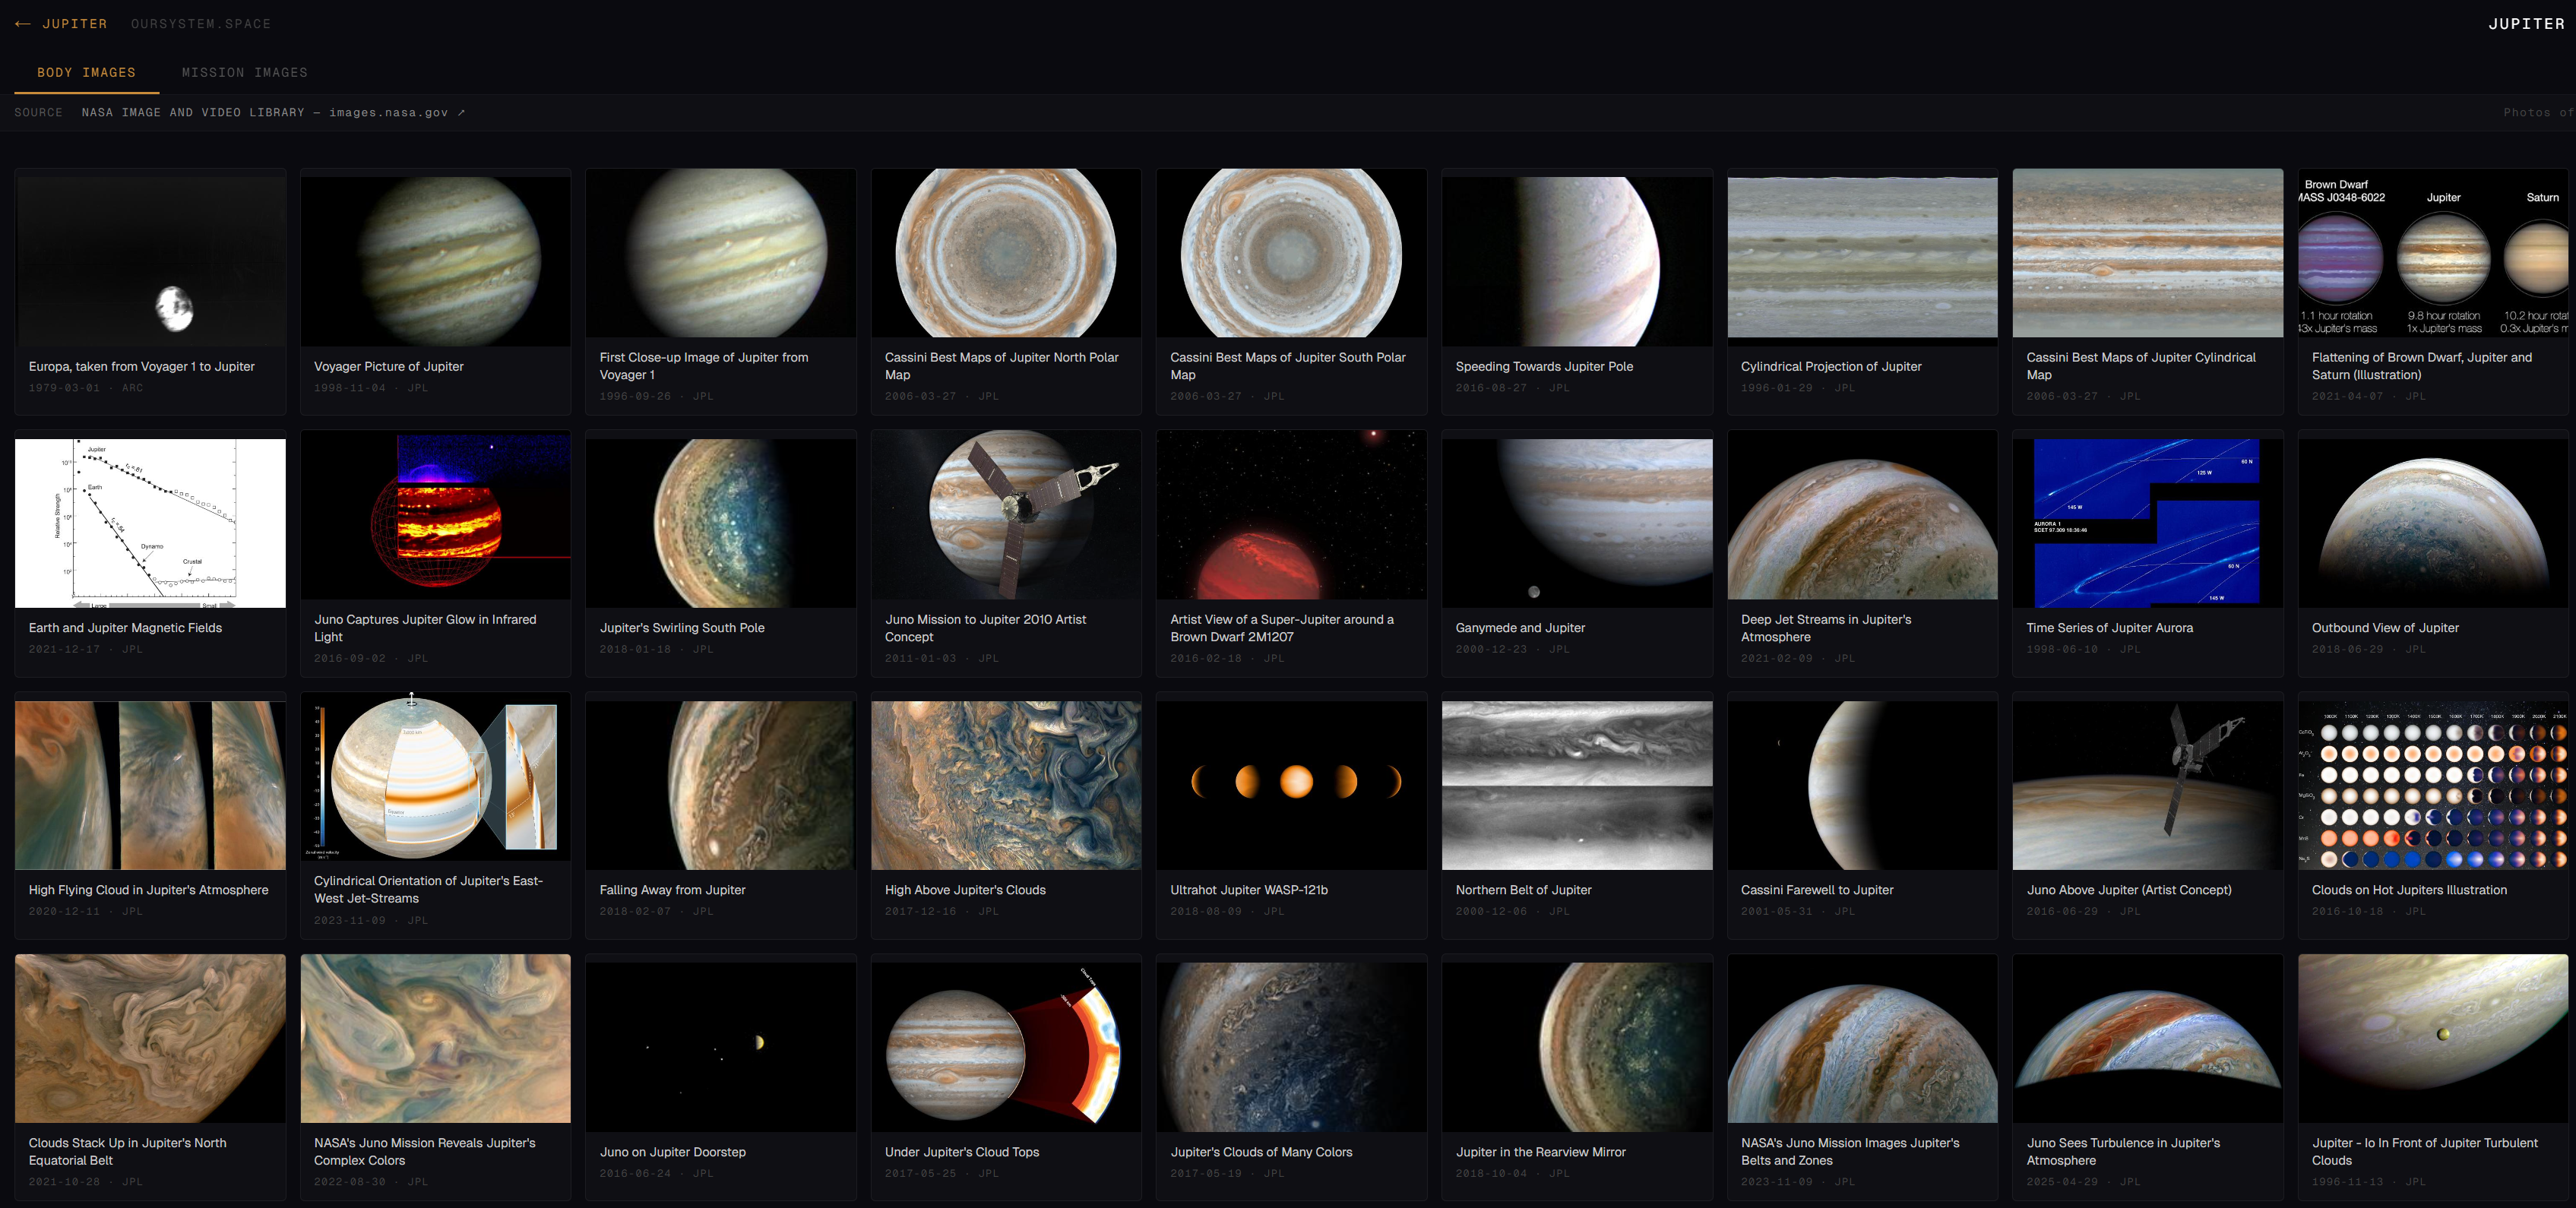Open the images.nasa.gov source link
This screenshot has height=1208, width=2576.
pos(274,112)
